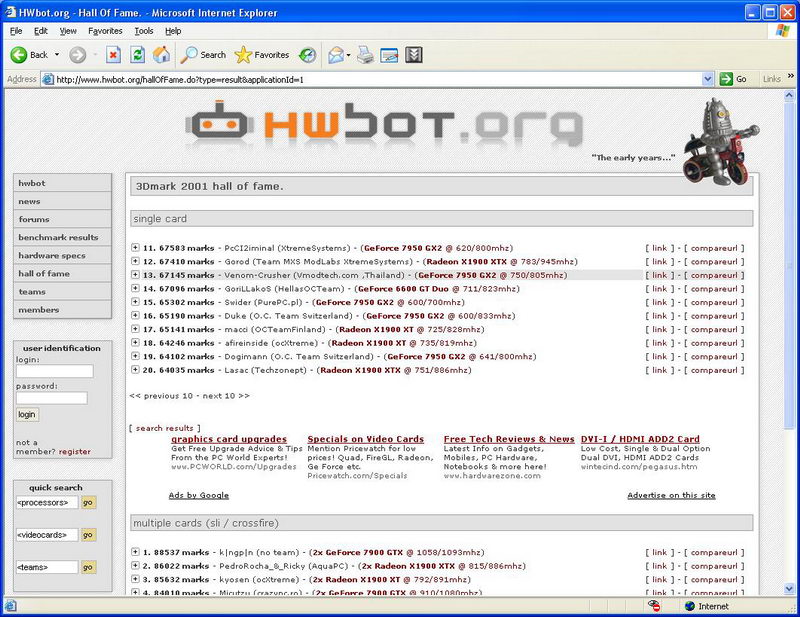
Task: Open the Favorites menu
Action: coord(105,31)
